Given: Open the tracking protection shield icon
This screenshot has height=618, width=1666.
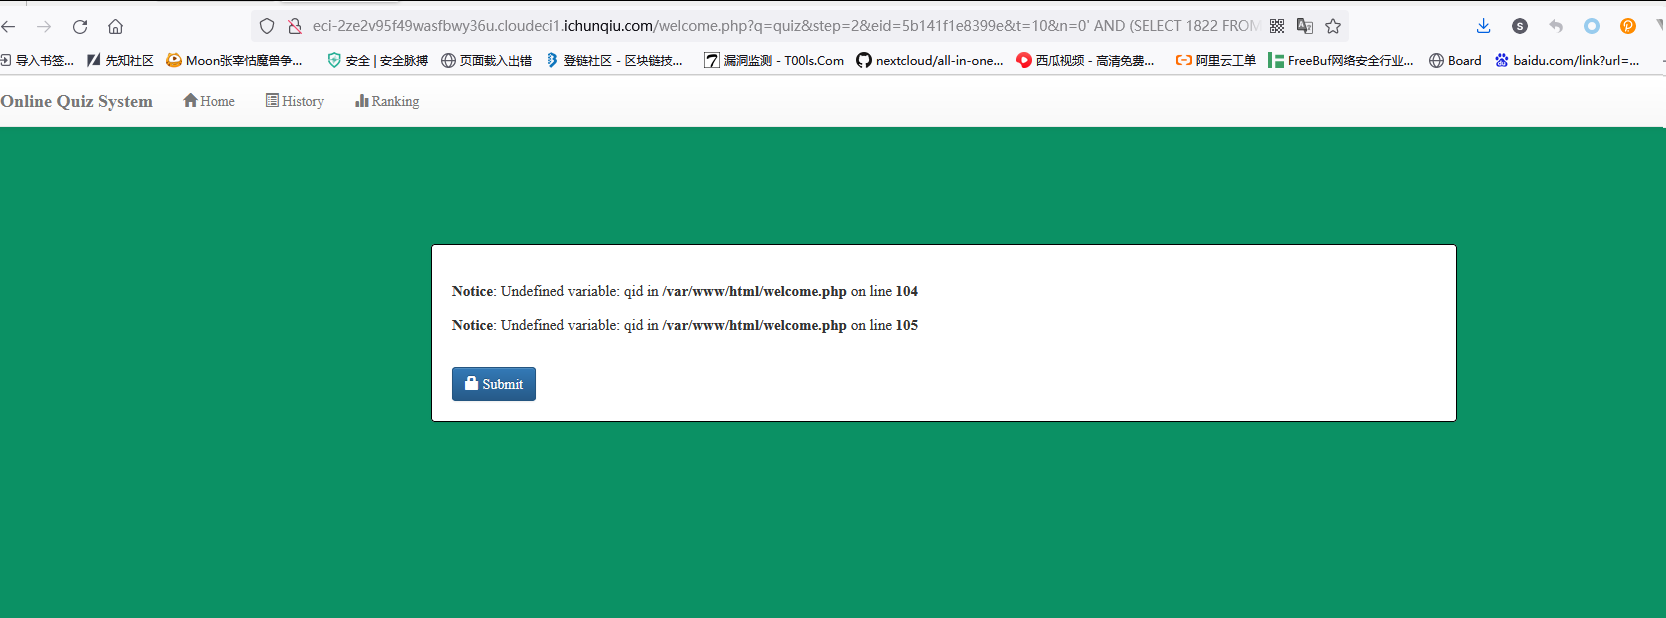Looking at the screenshot, I should [x=267, y=26].
